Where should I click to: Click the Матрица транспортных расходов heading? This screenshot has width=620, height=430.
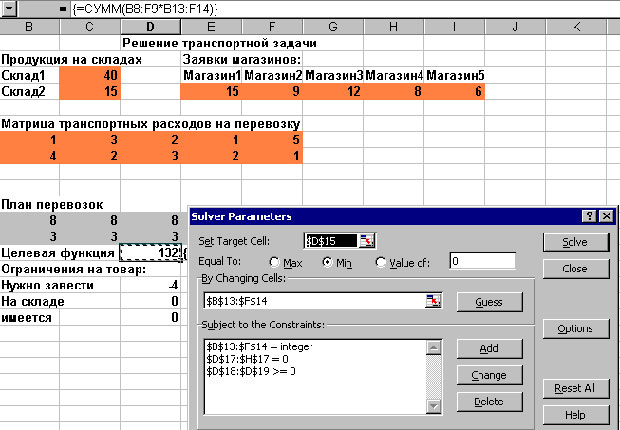point(150,124)
